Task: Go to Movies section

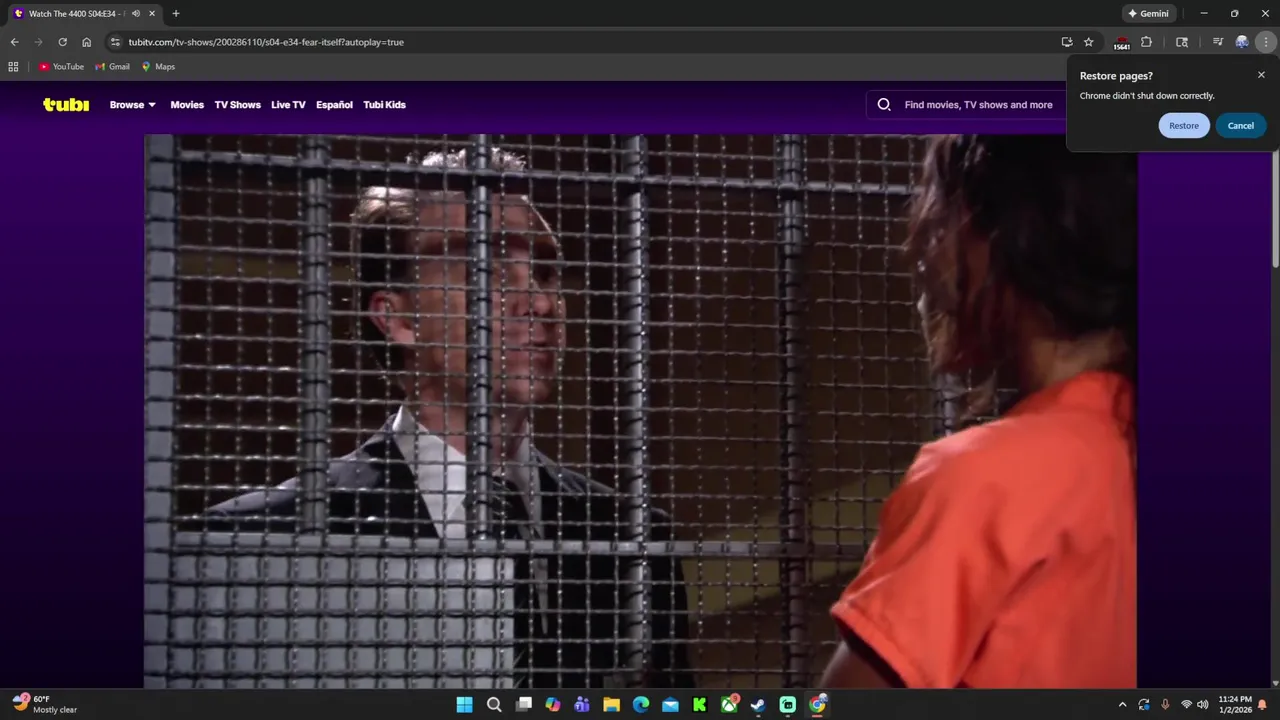Action: 187,105
